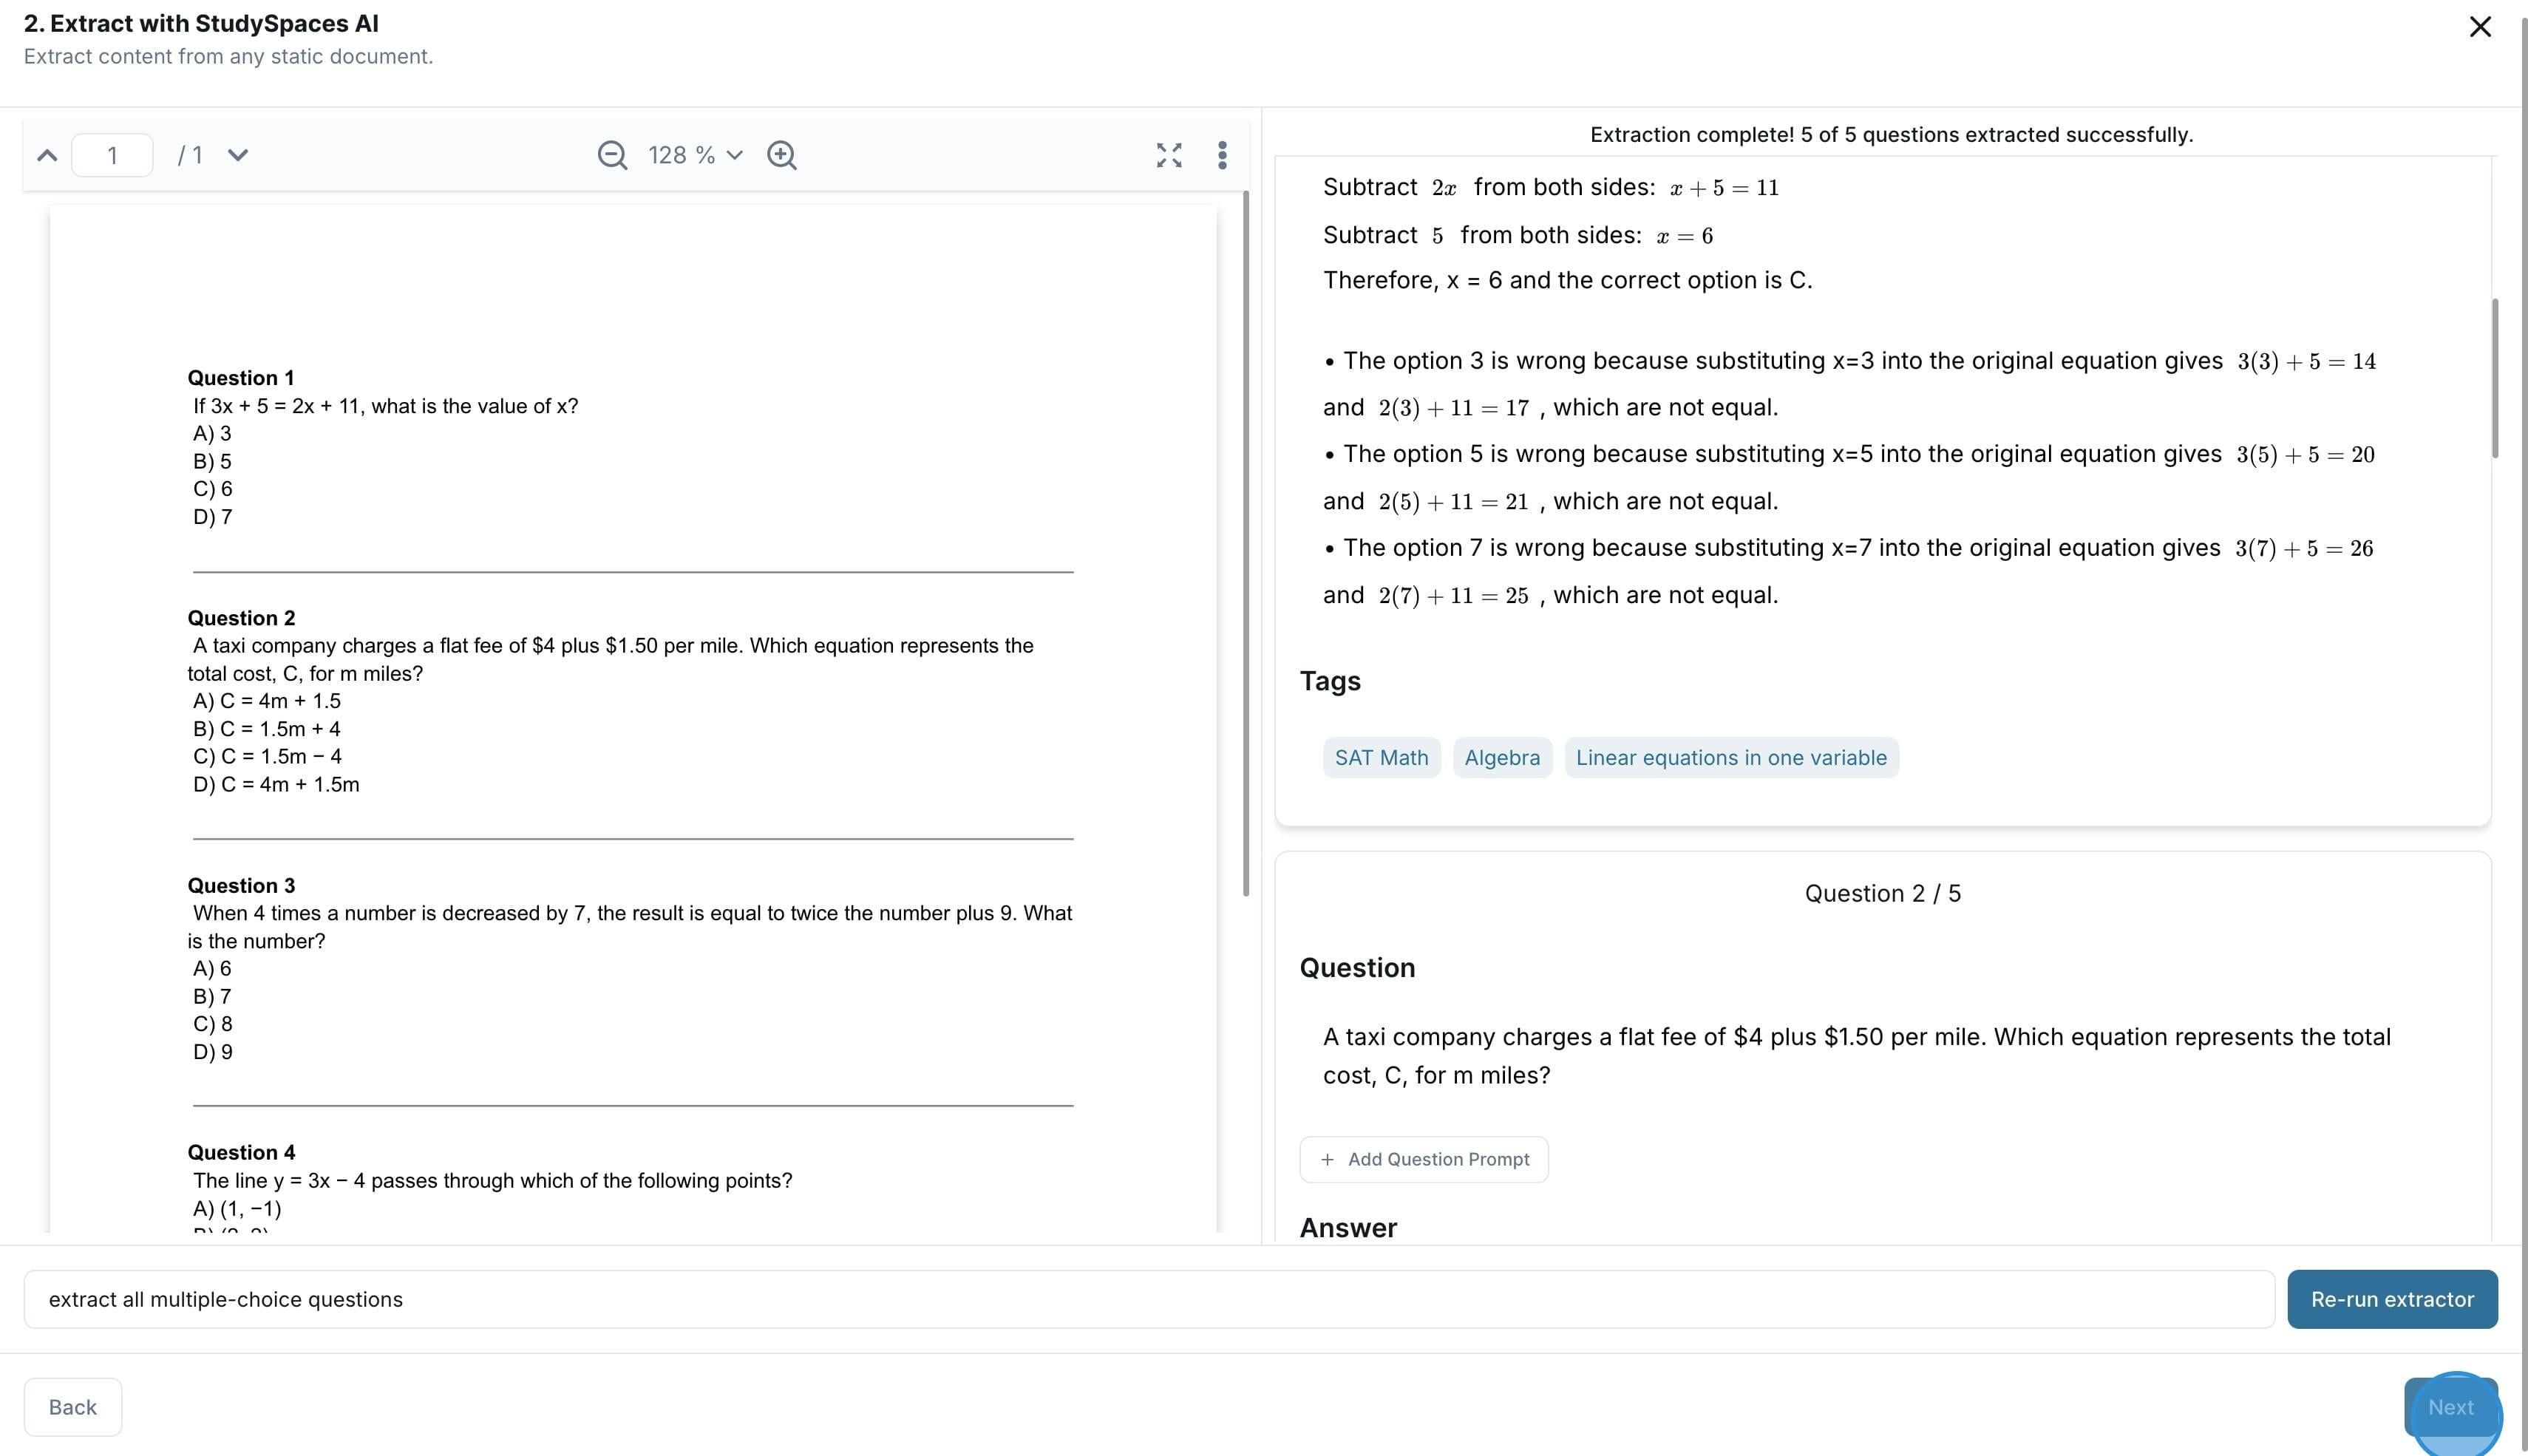Image resolution: width=2528 pixels, height=1456 pixels.
Task: Click the 'Question 2 / 5' card header
Action: pyautogui.click(x=1883, y=893)
